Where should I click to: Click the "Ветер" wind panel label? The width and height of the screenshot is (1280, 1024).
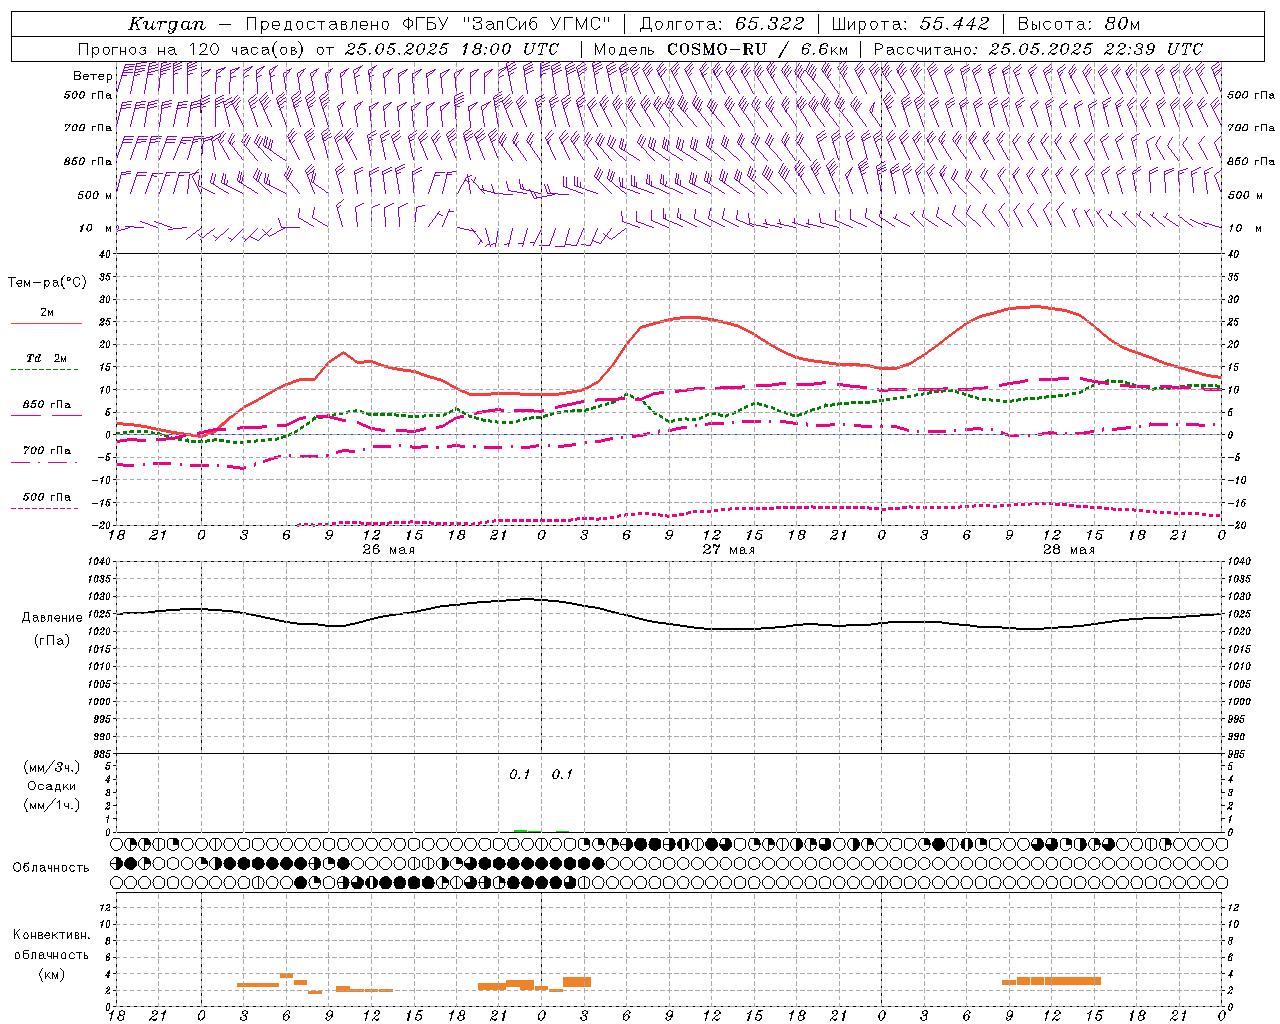click(x=93, y=76)
